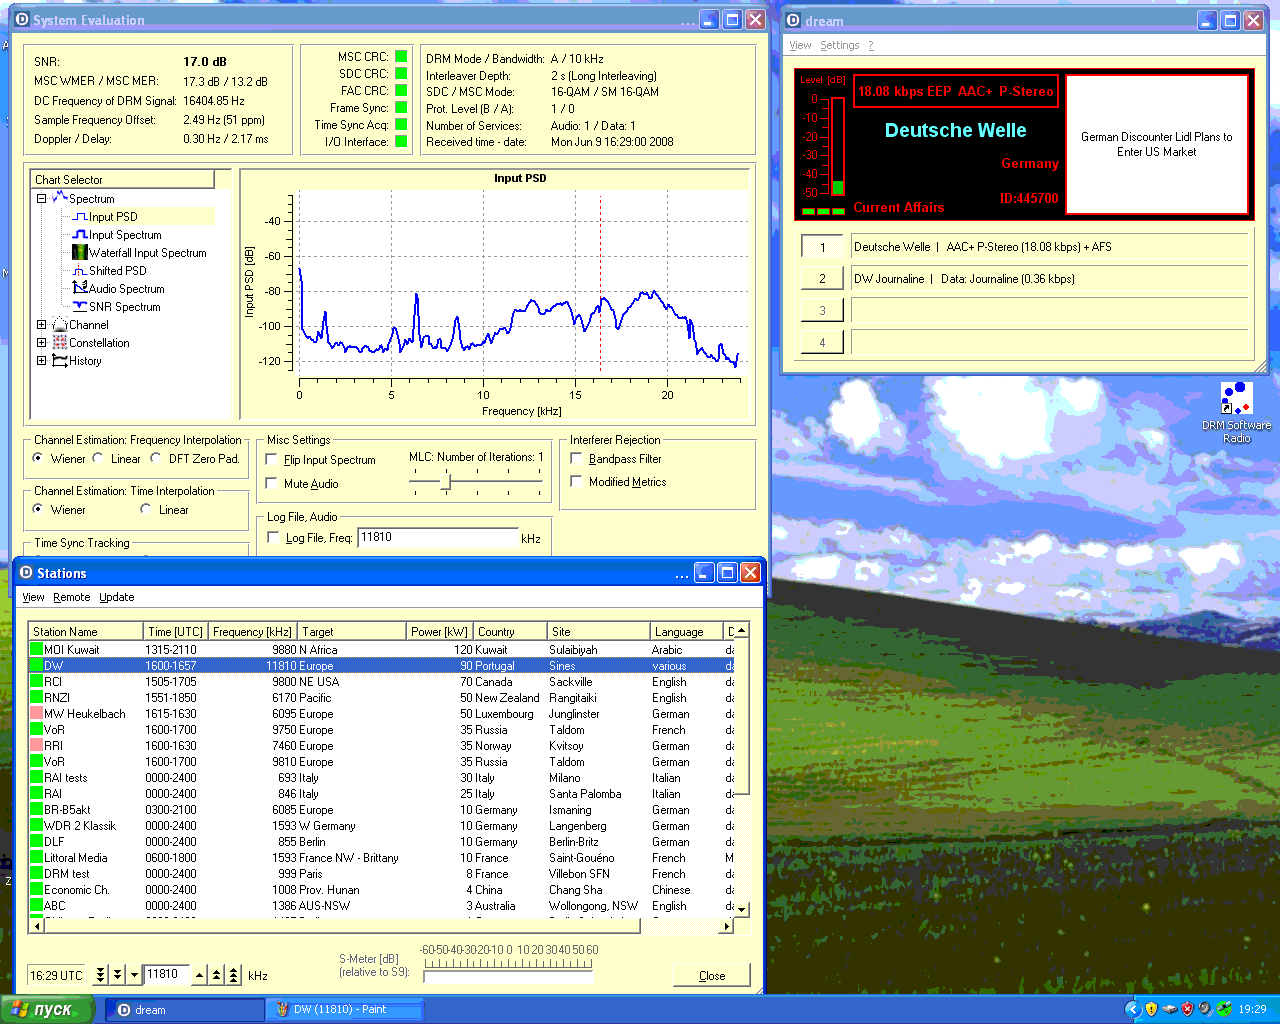Screen dimensions: 1280x1024
Task: Select Linear time interpolation radio button
Action: click(x=146, y=509)
